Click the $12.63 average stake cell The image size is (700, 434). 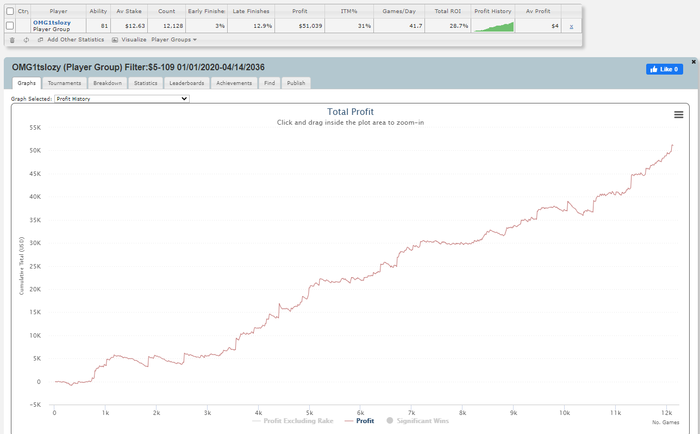129,26
